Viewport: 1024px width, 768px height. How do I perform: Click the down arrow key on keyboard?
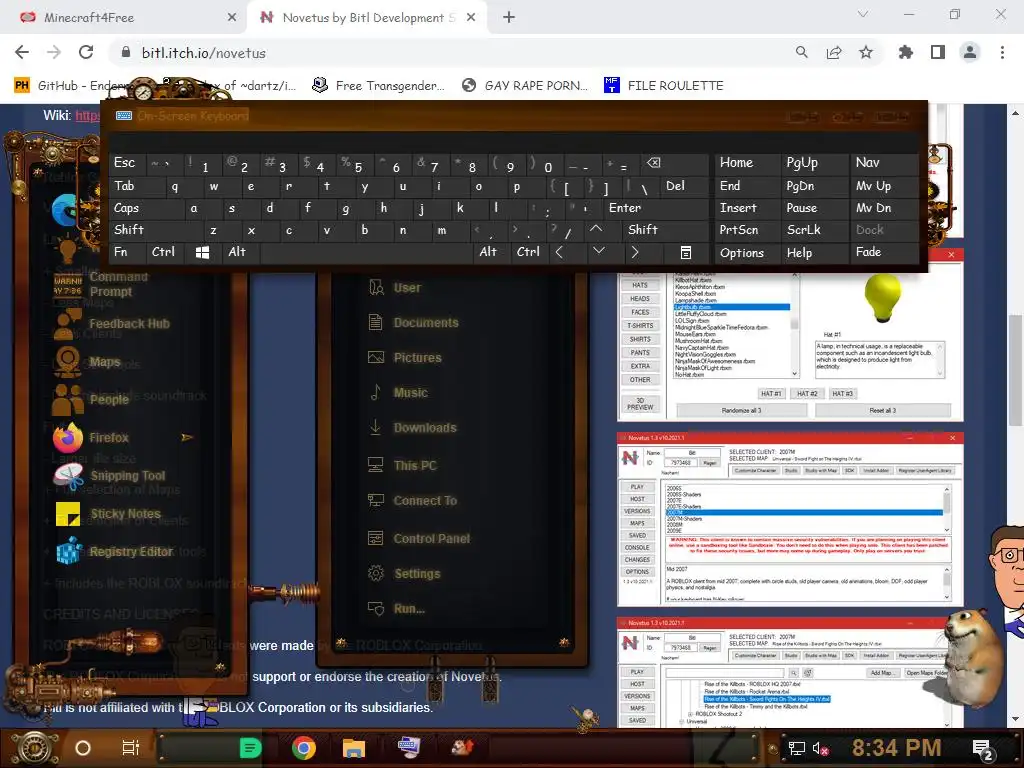(x=598, y=252)
